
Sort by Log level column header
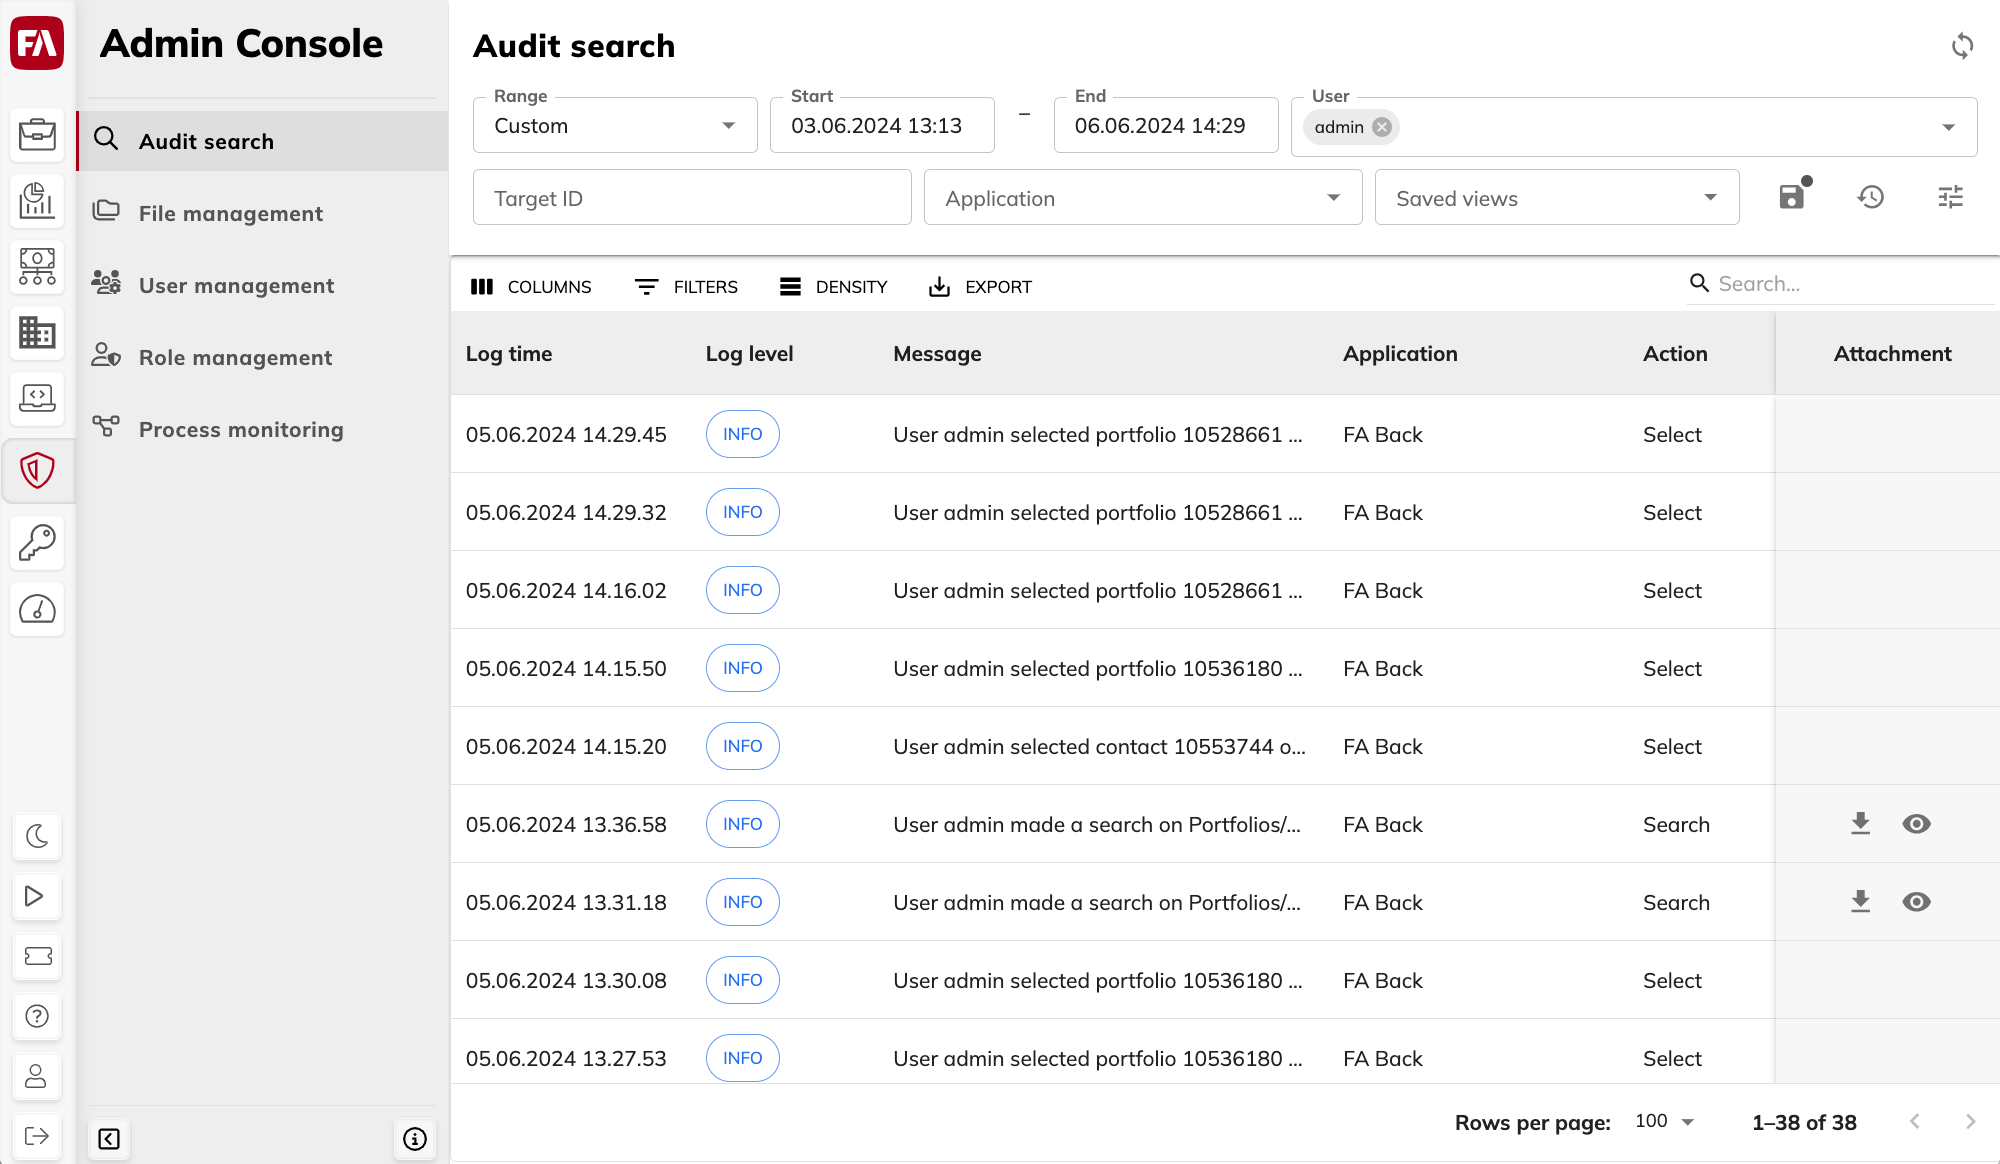pos(749,354)
